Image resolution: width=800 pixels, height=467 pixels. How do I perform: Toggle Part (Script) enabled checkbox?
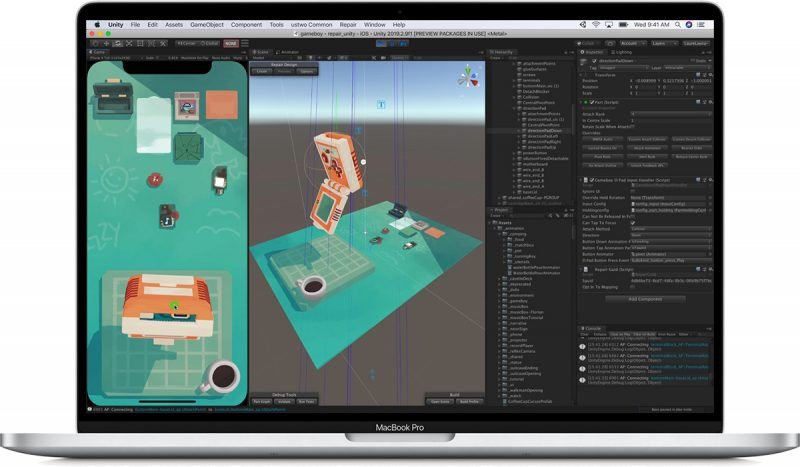pyautogui.click(x=591, y=102)
